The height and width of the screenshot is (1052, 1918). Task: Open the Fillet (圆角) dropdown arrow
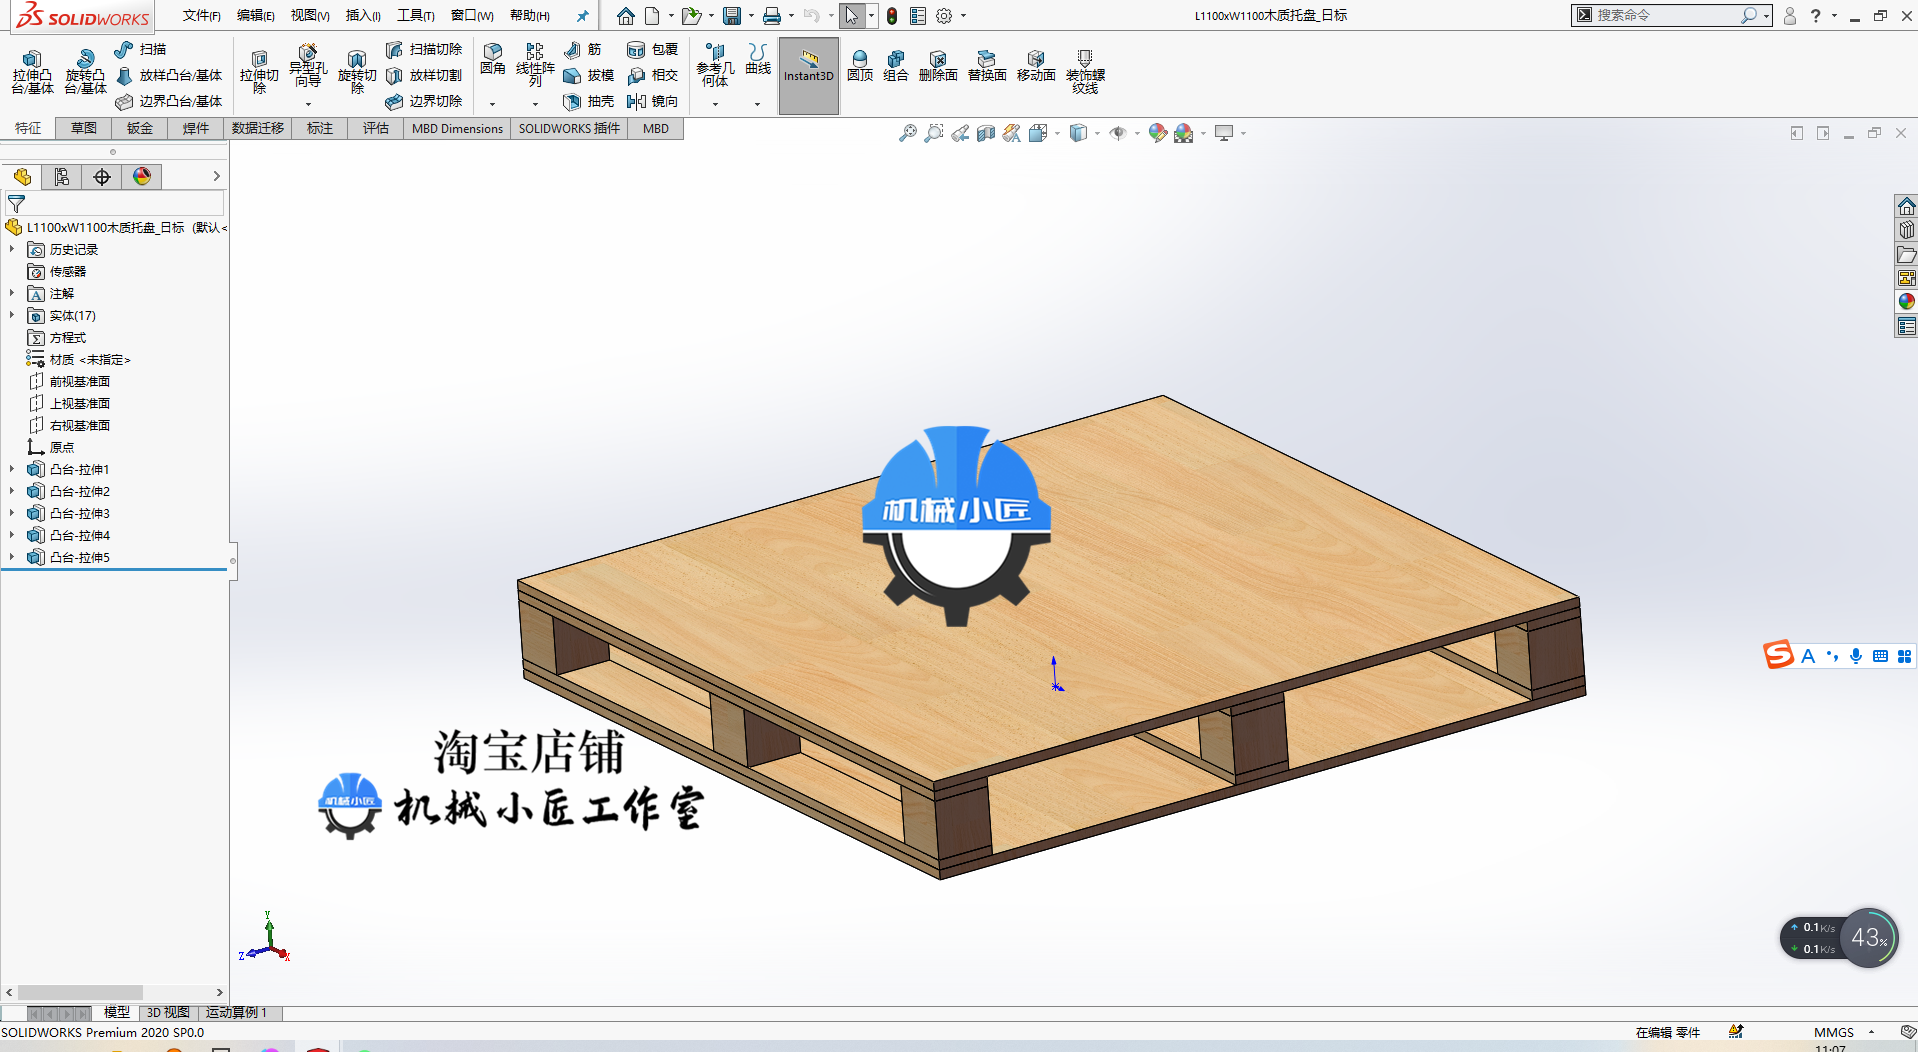[x=492, y=104]
